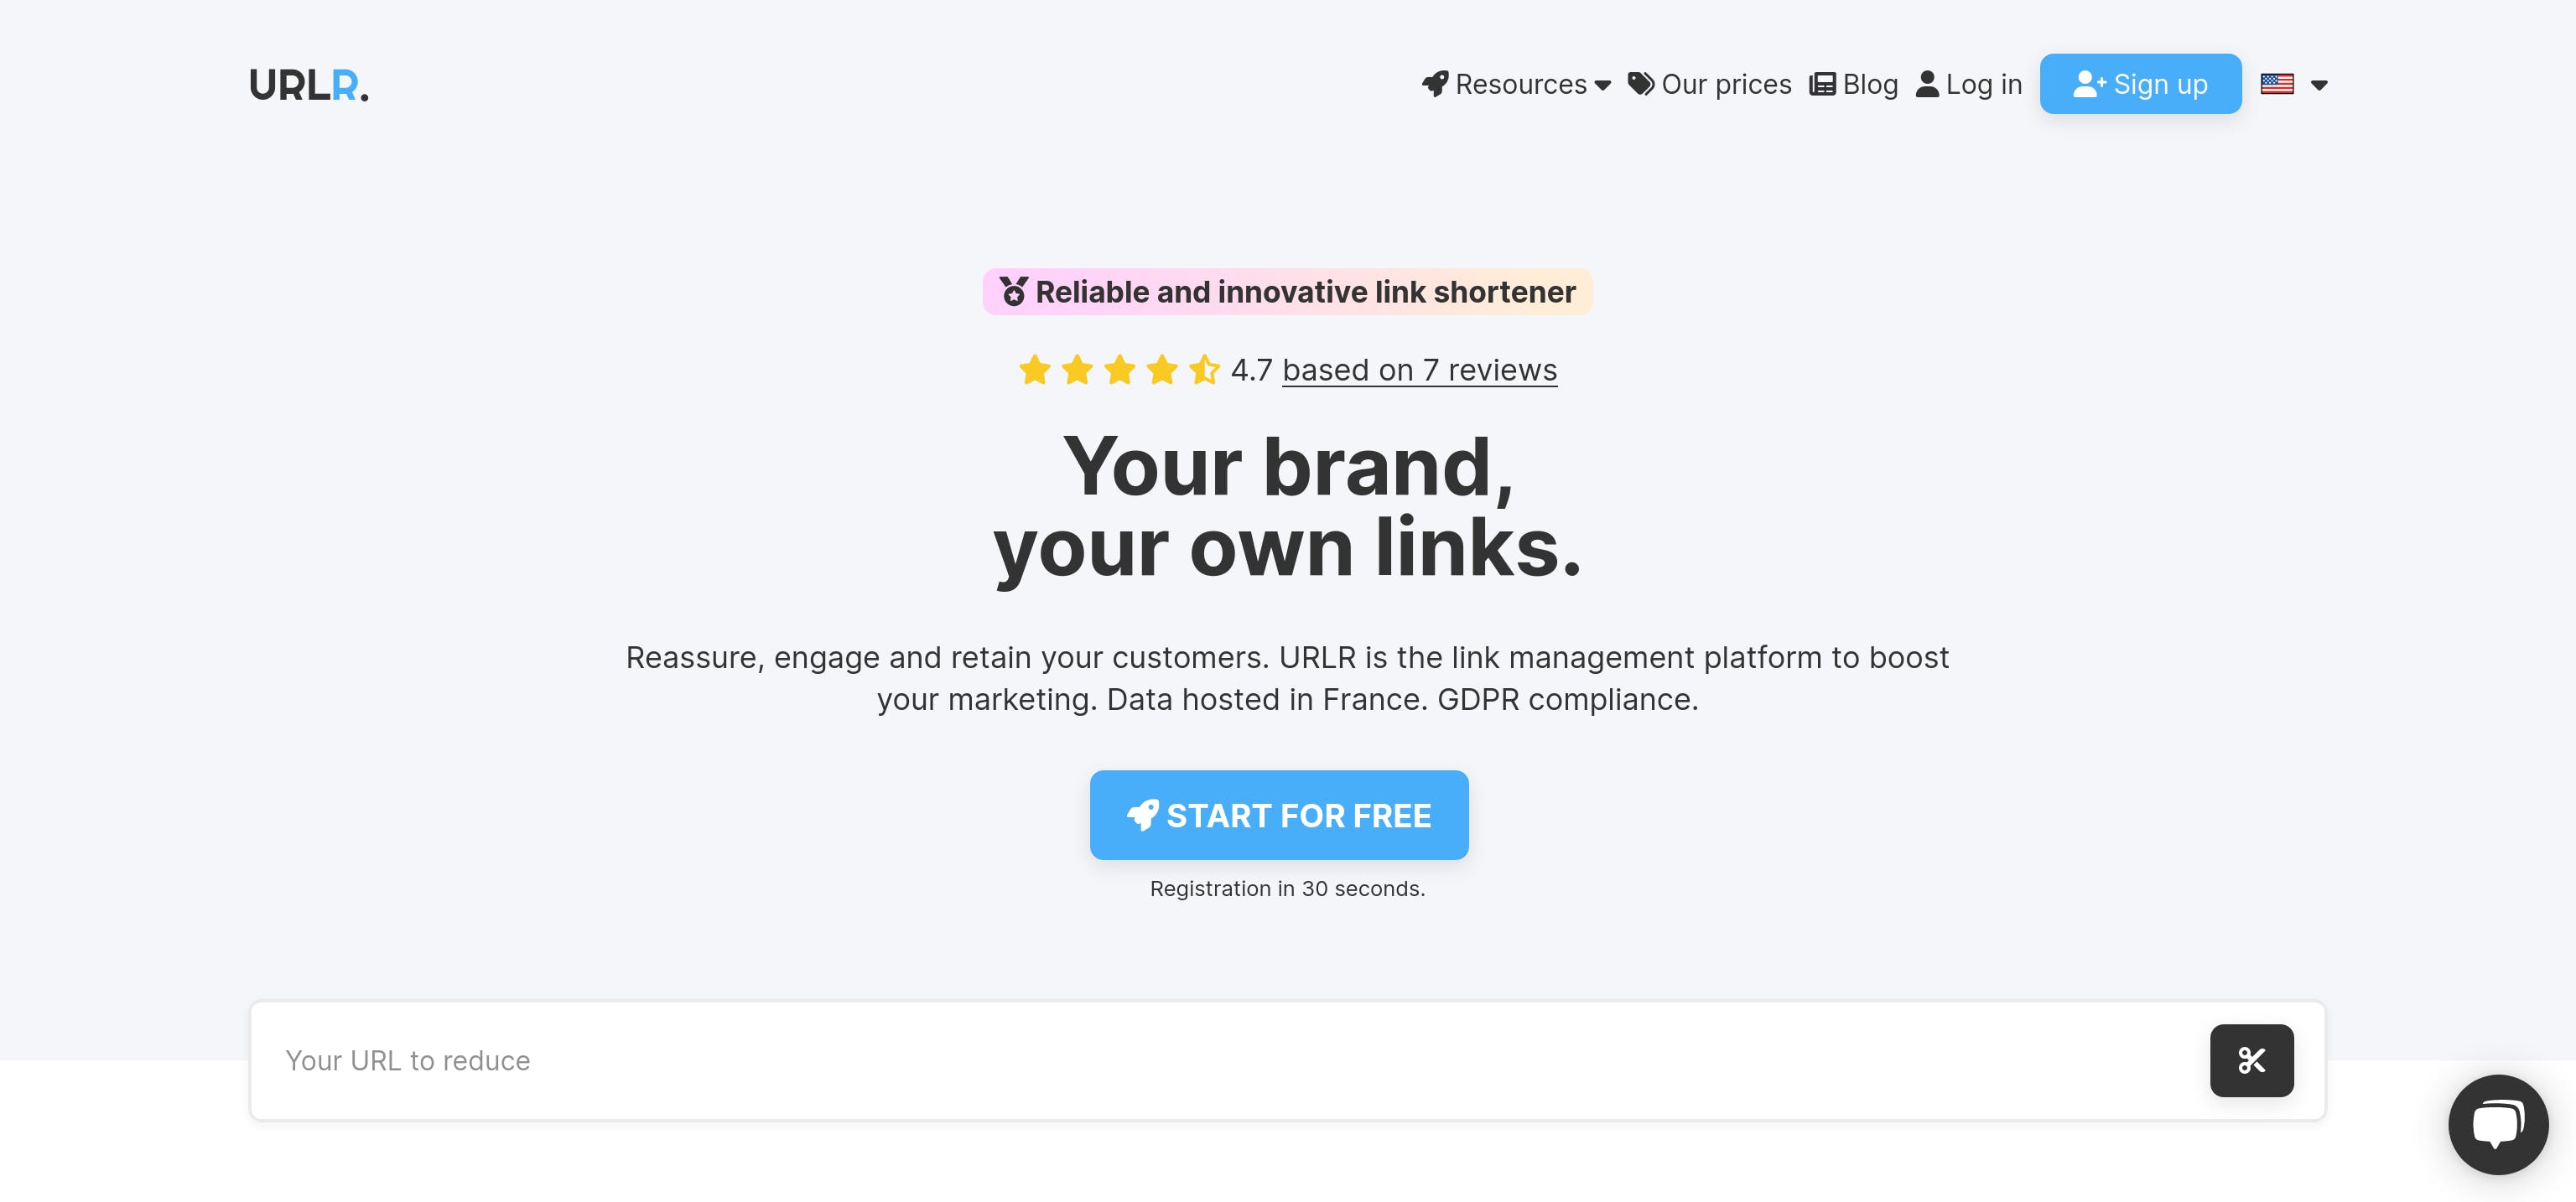Open the Our prices page
The image size is (2576, 1202).
click(1726, 84)
